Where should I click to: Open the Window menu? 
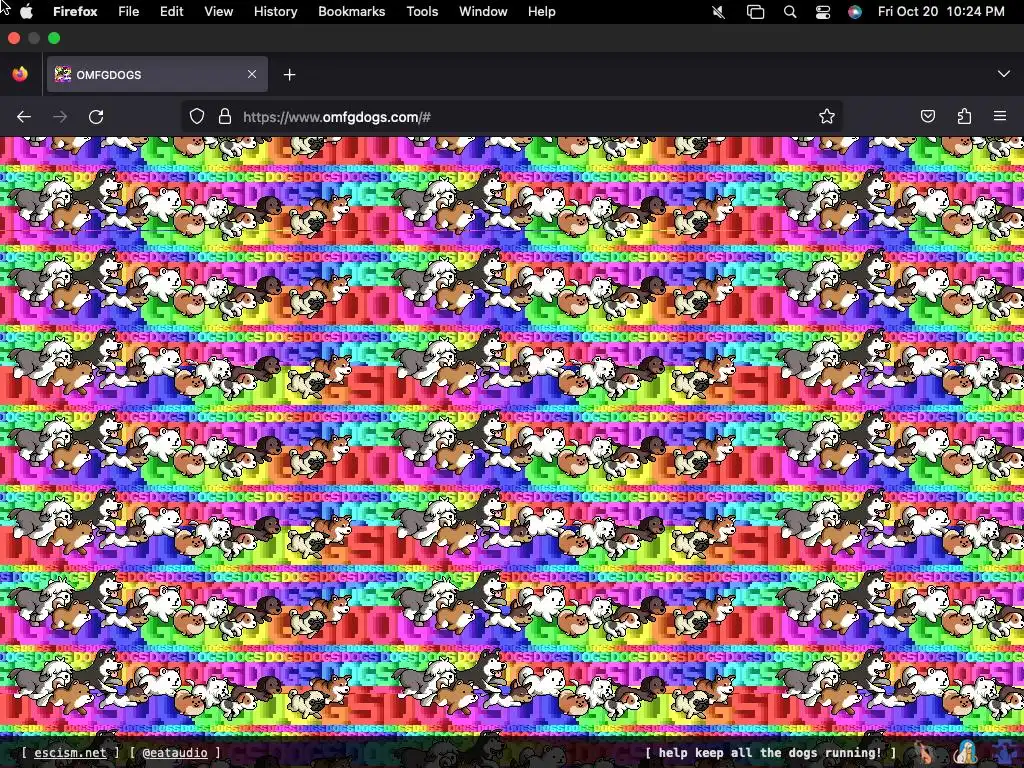(x=483, y=12)
